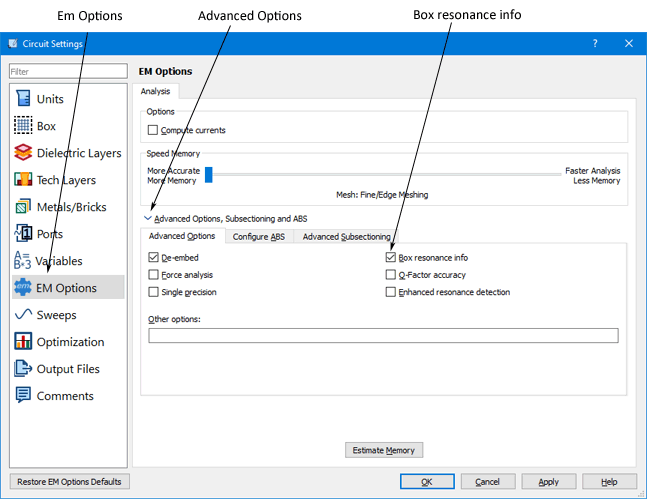Click the Speed Memory slider handle

tap(209, 175)
